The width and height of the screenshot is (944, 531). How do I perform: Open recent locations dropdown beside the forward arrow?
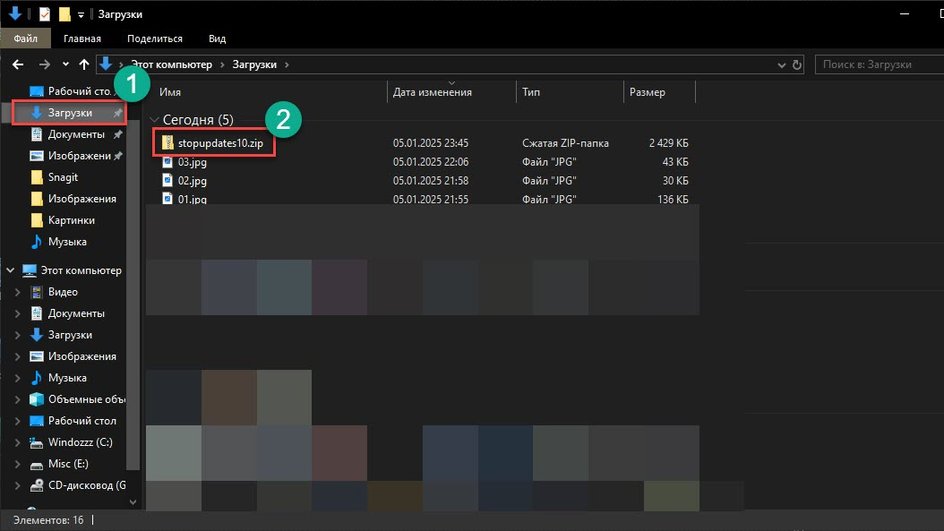pos(66,64)
